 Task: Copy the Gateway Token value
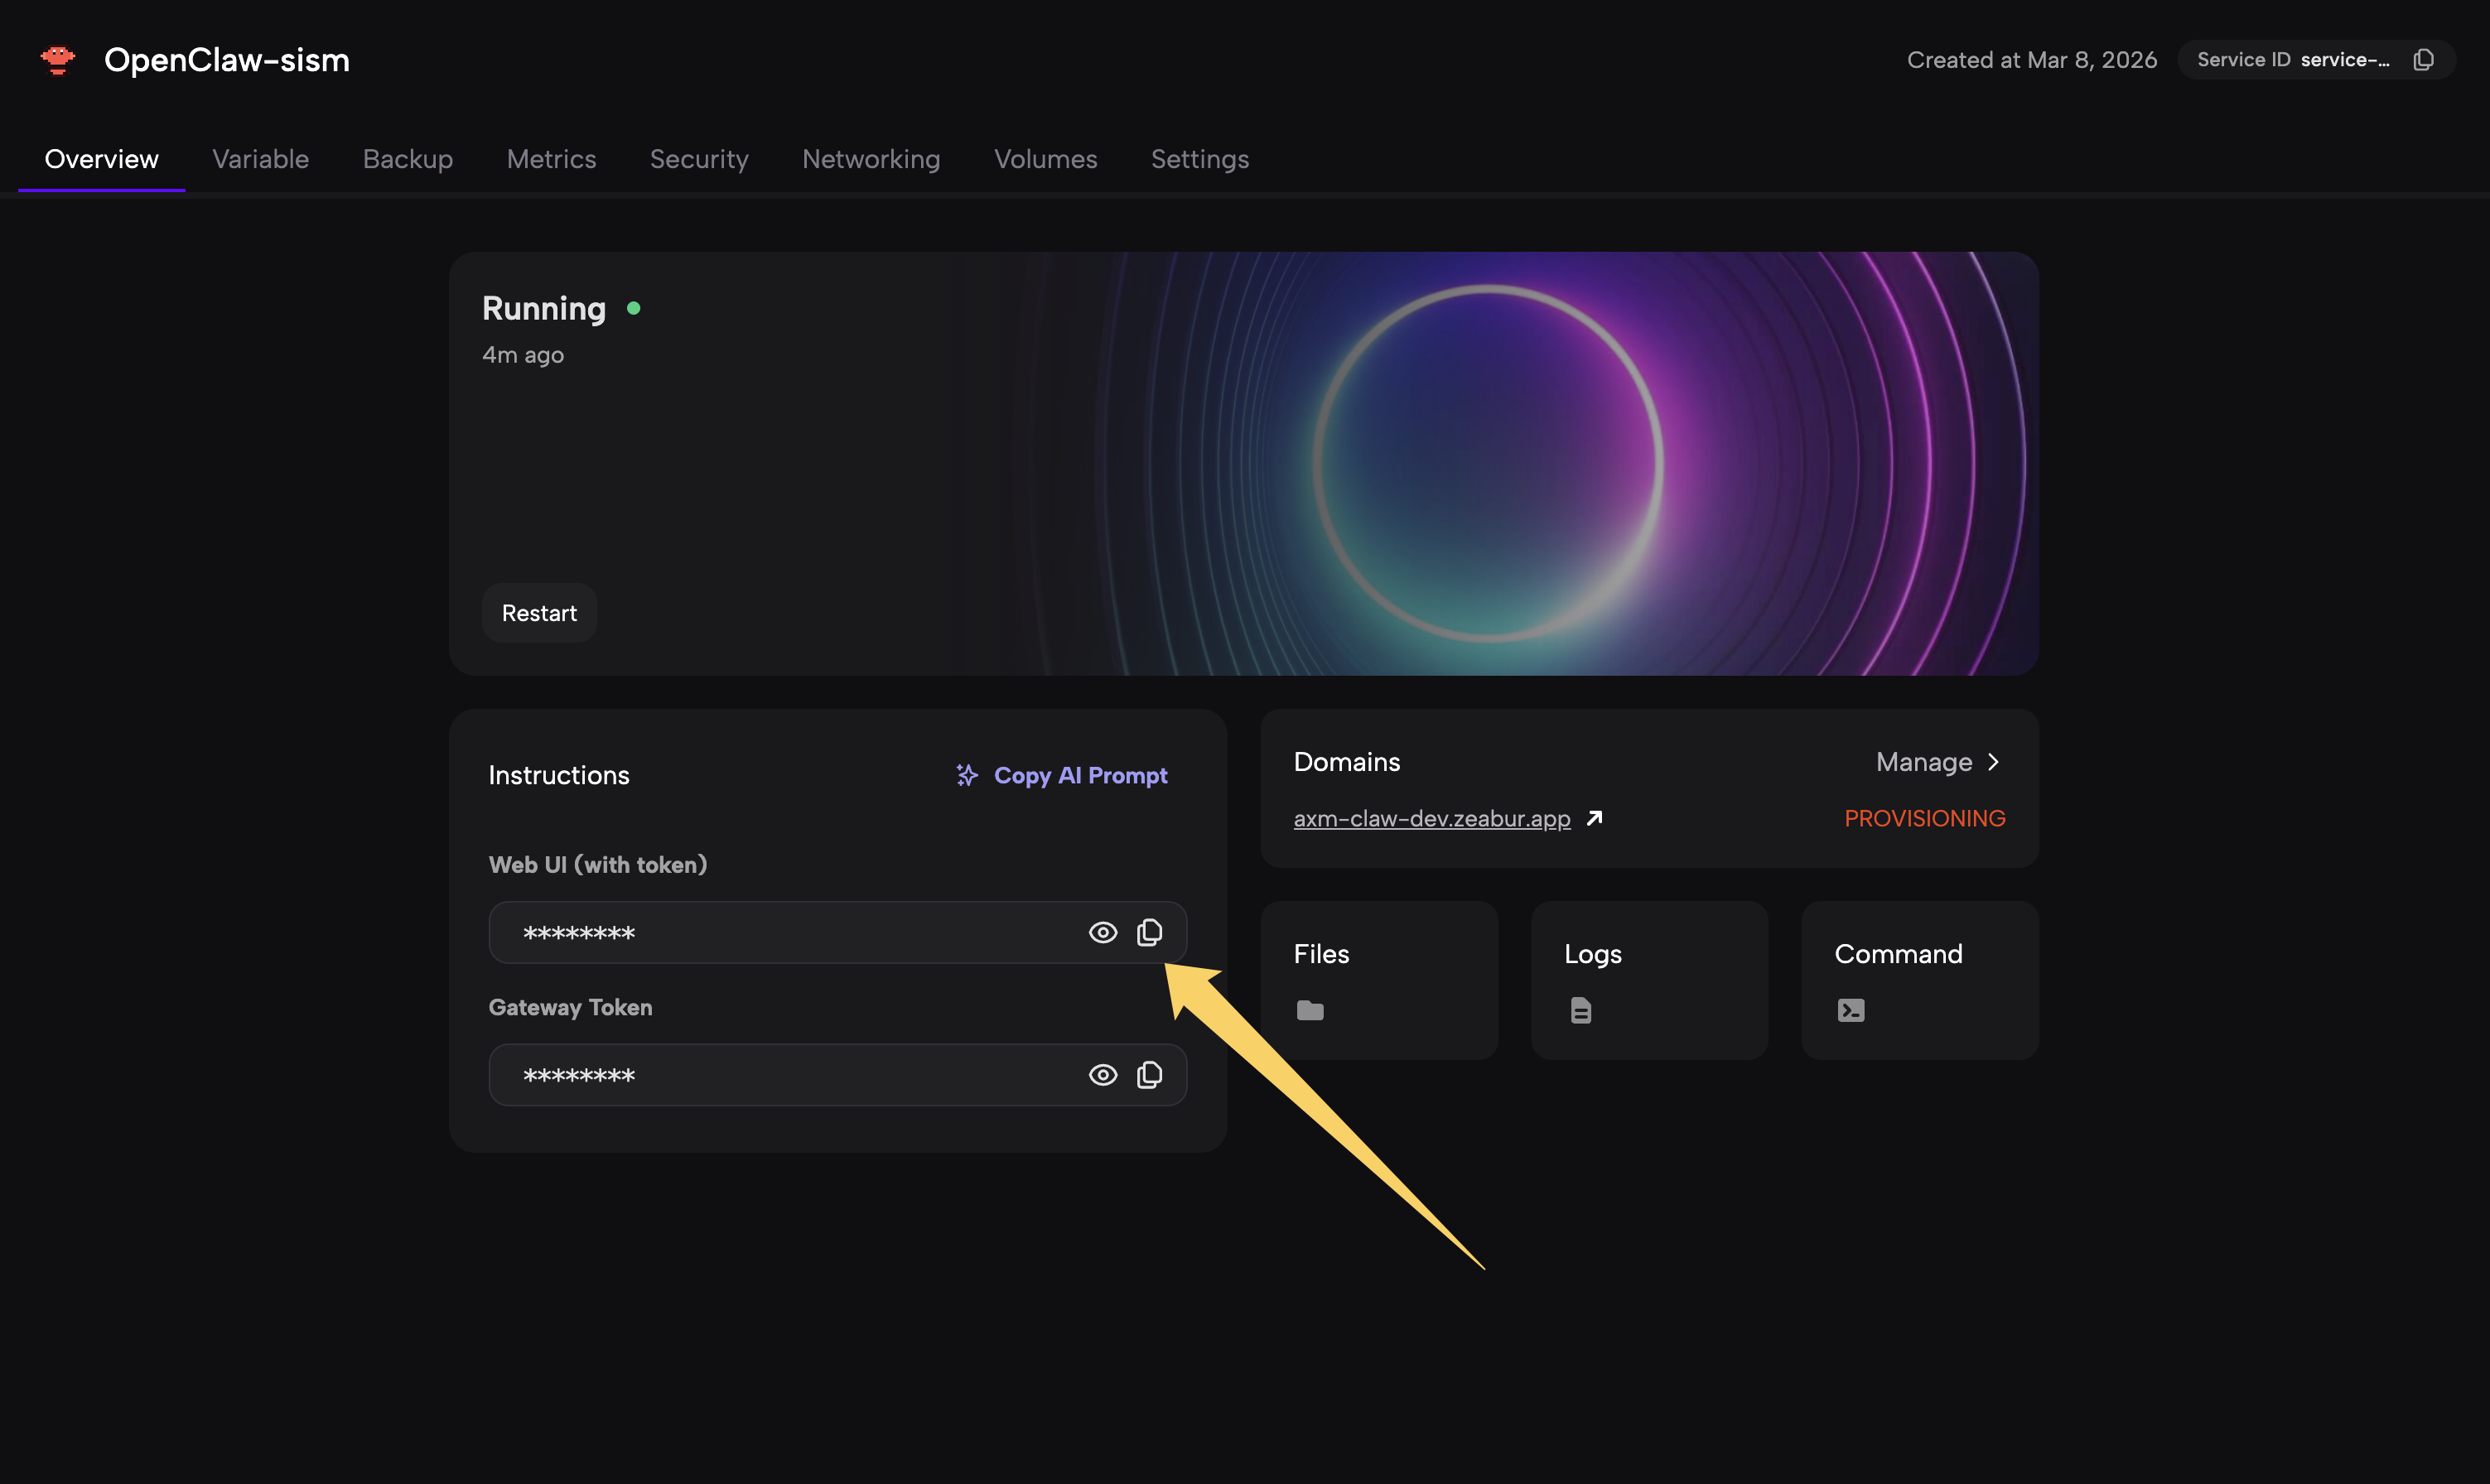click(x=1149, y=1075)
